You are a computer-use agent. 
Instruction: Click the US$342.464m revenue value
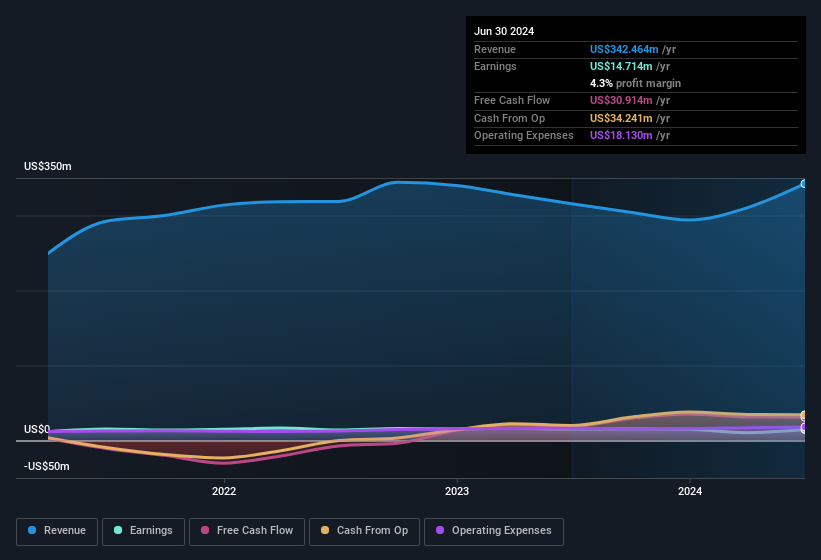(x=624, y=49)
